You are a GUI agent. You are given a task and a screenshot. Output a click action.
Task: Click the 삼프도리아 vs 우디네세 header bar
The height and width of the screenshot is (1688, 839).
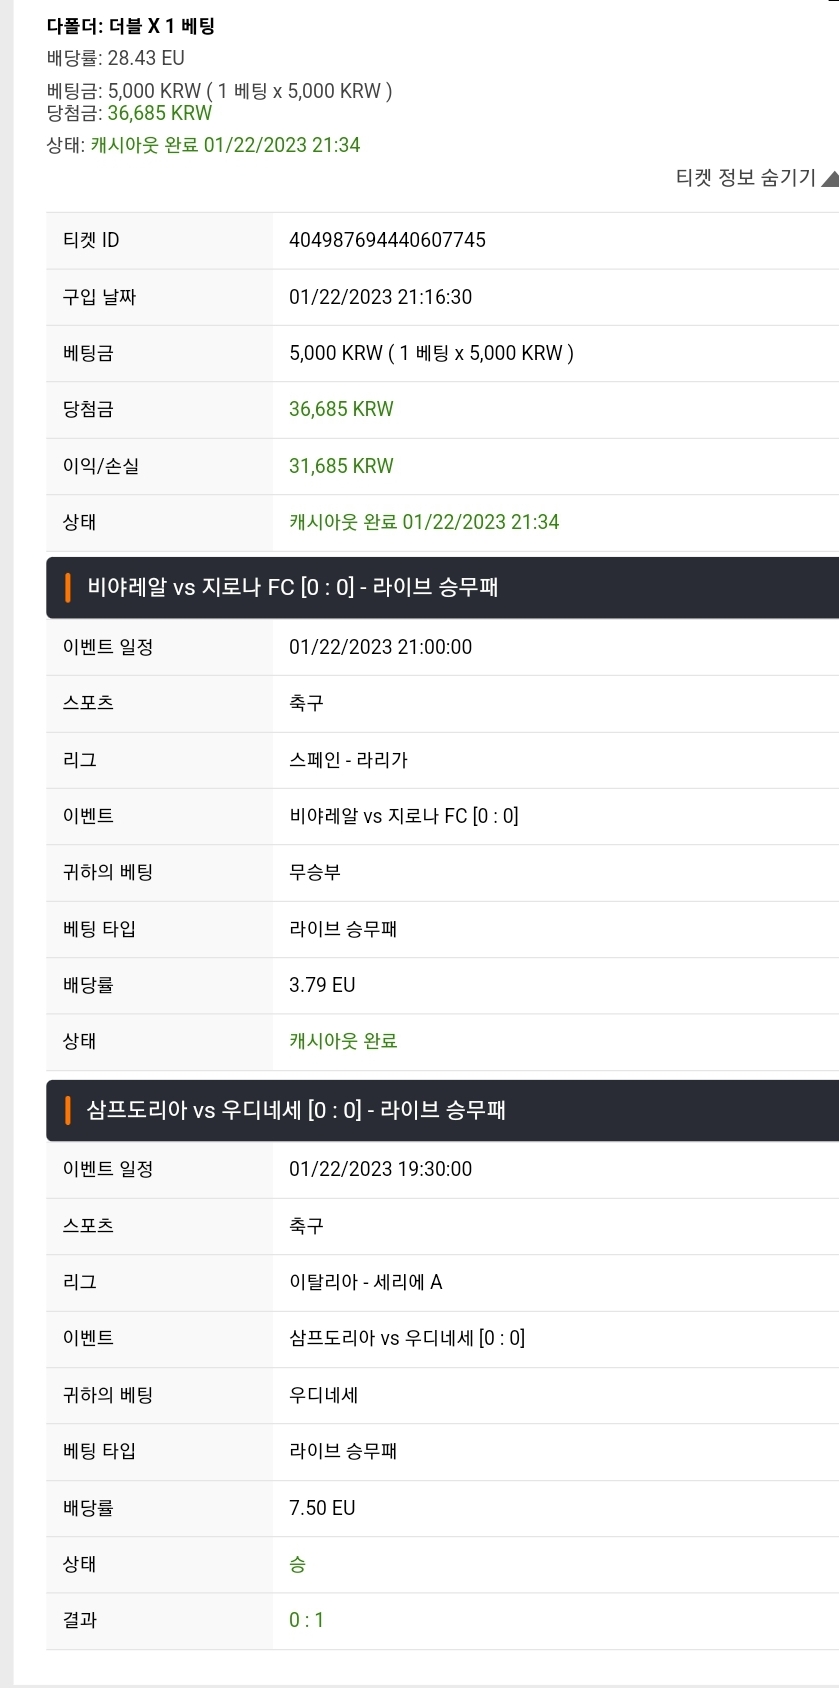click(442, 1110)
